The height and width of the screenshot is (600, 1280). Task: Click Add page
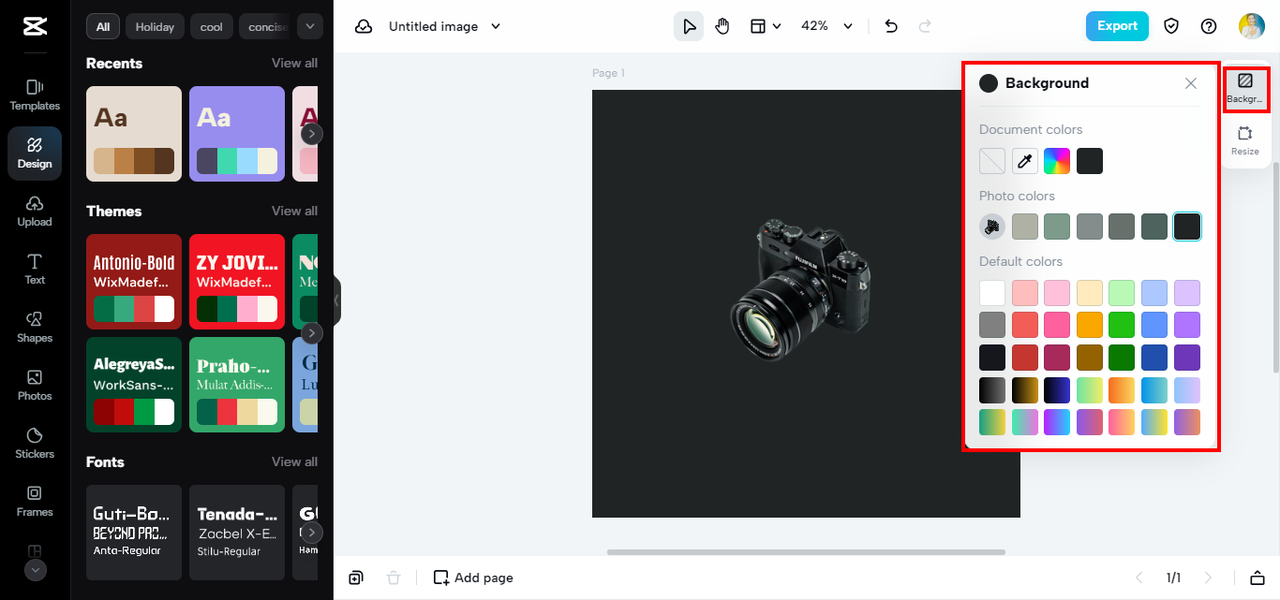click(473, 578)
